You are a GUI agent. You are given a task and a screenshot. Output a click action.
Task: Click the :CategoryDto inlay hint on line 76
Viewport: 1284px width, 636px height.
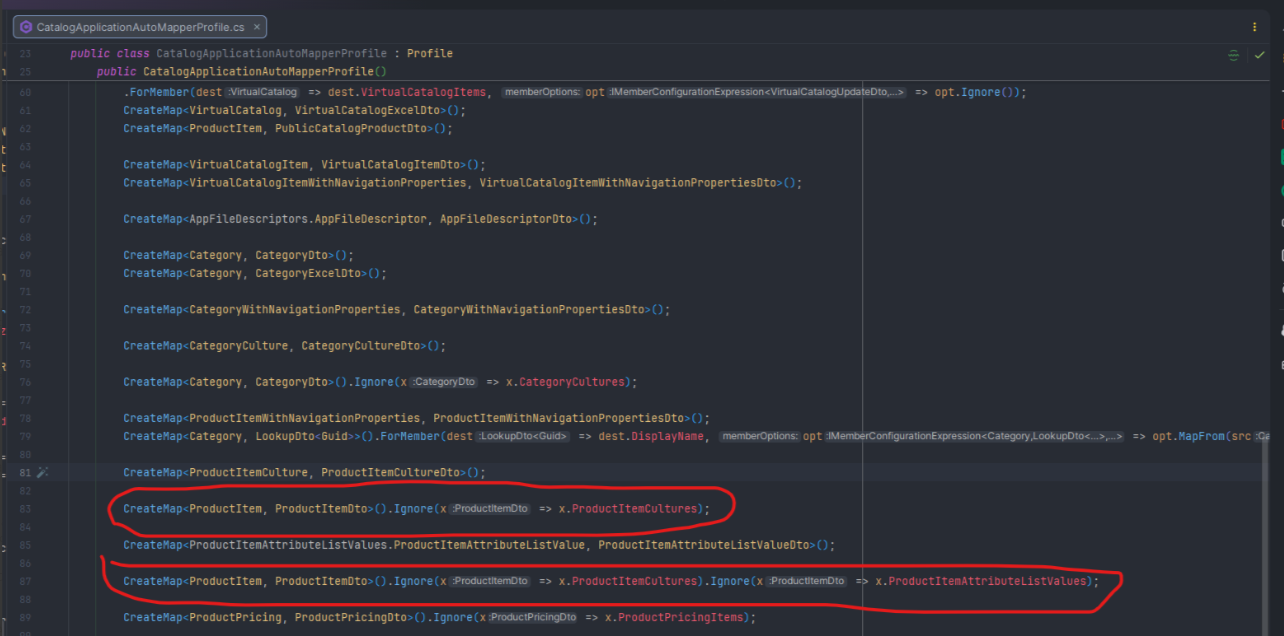[443, 382]
